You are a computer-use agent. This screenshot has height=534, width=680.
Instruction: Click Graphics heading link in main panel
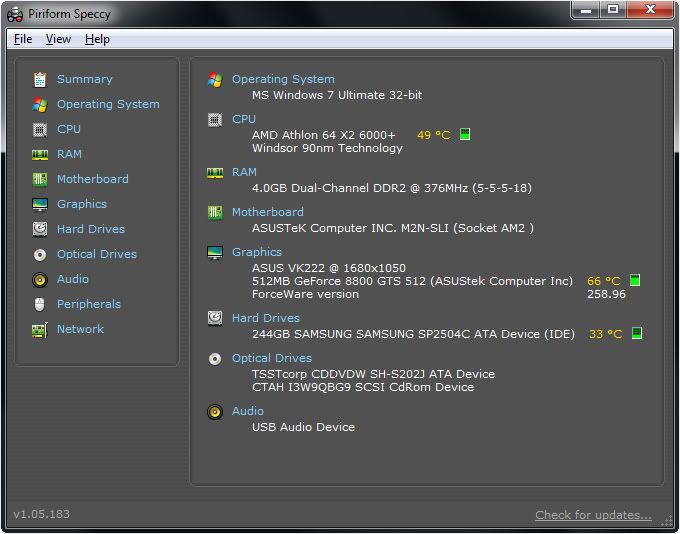257,252
